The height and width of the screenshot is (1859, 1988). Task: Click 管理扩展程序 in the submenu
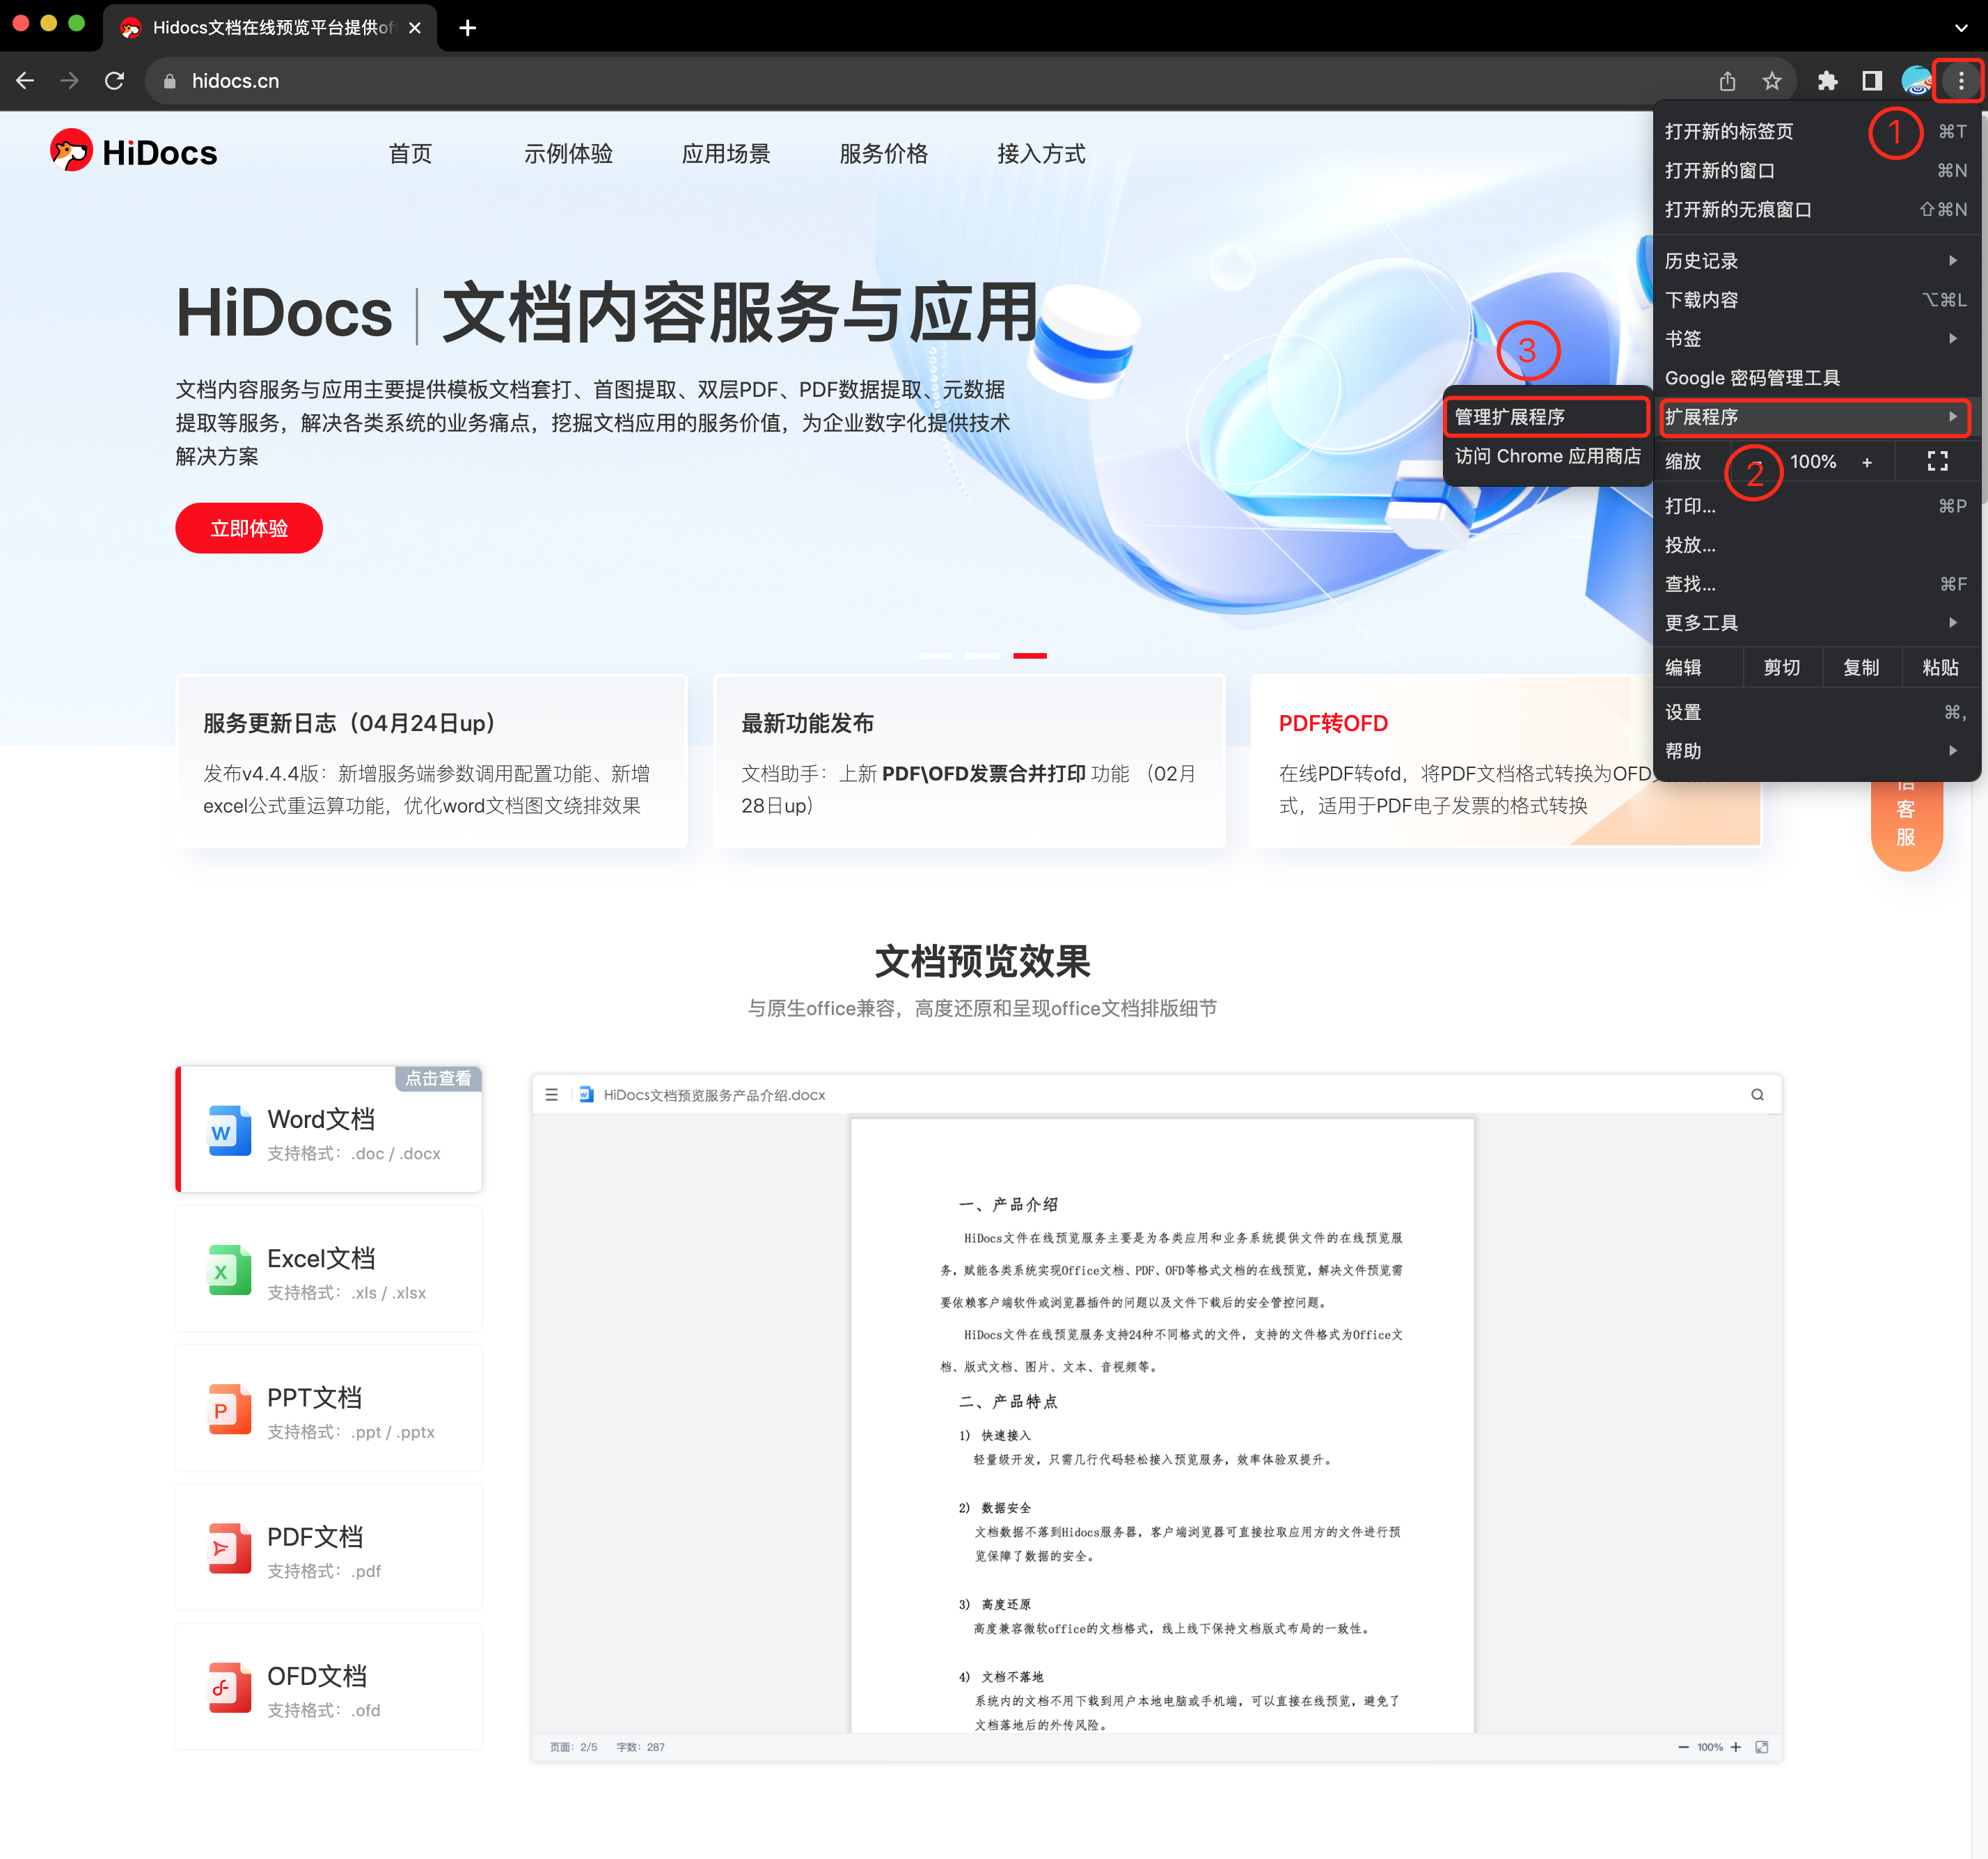1547,417
